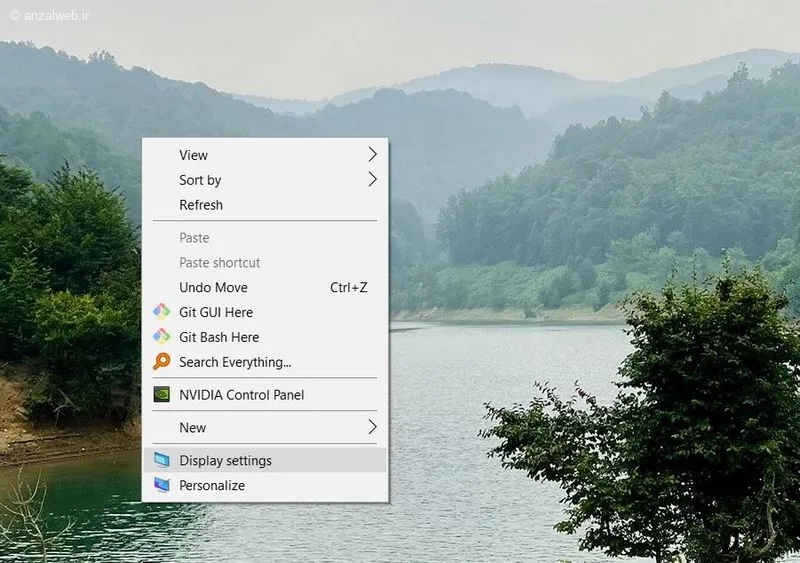800x563 pixels.
Task: Click the Display settings monitor icon
Action: coord(162,460)
